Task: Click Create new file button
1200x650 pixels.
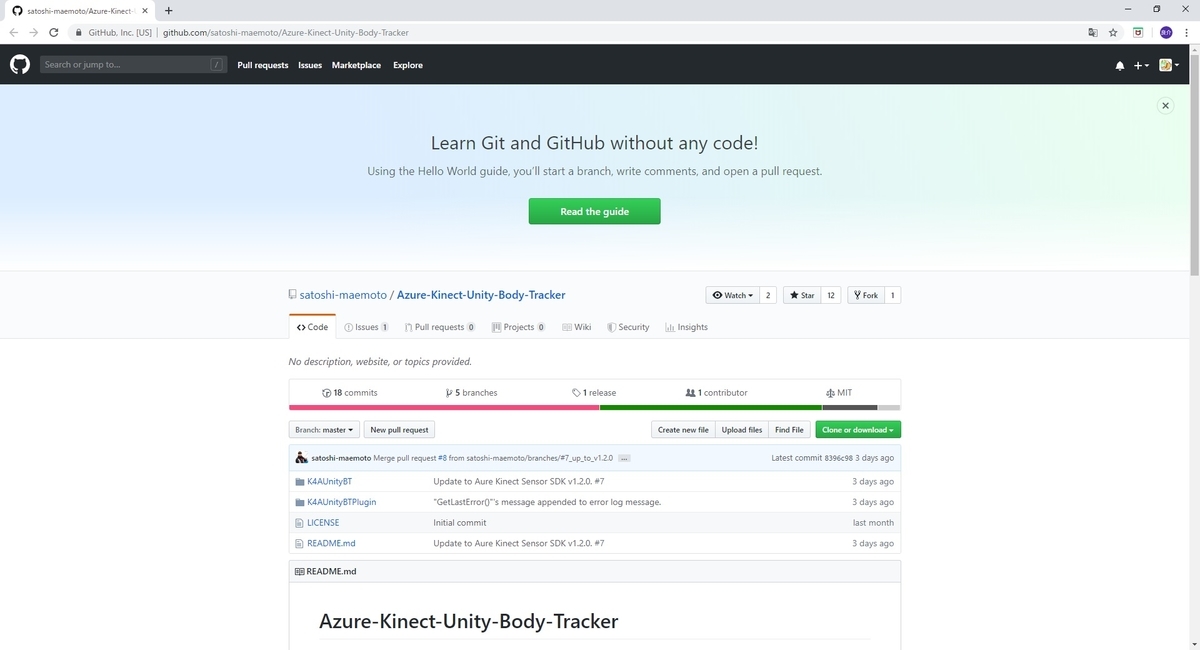Action: tap(682, 430)
